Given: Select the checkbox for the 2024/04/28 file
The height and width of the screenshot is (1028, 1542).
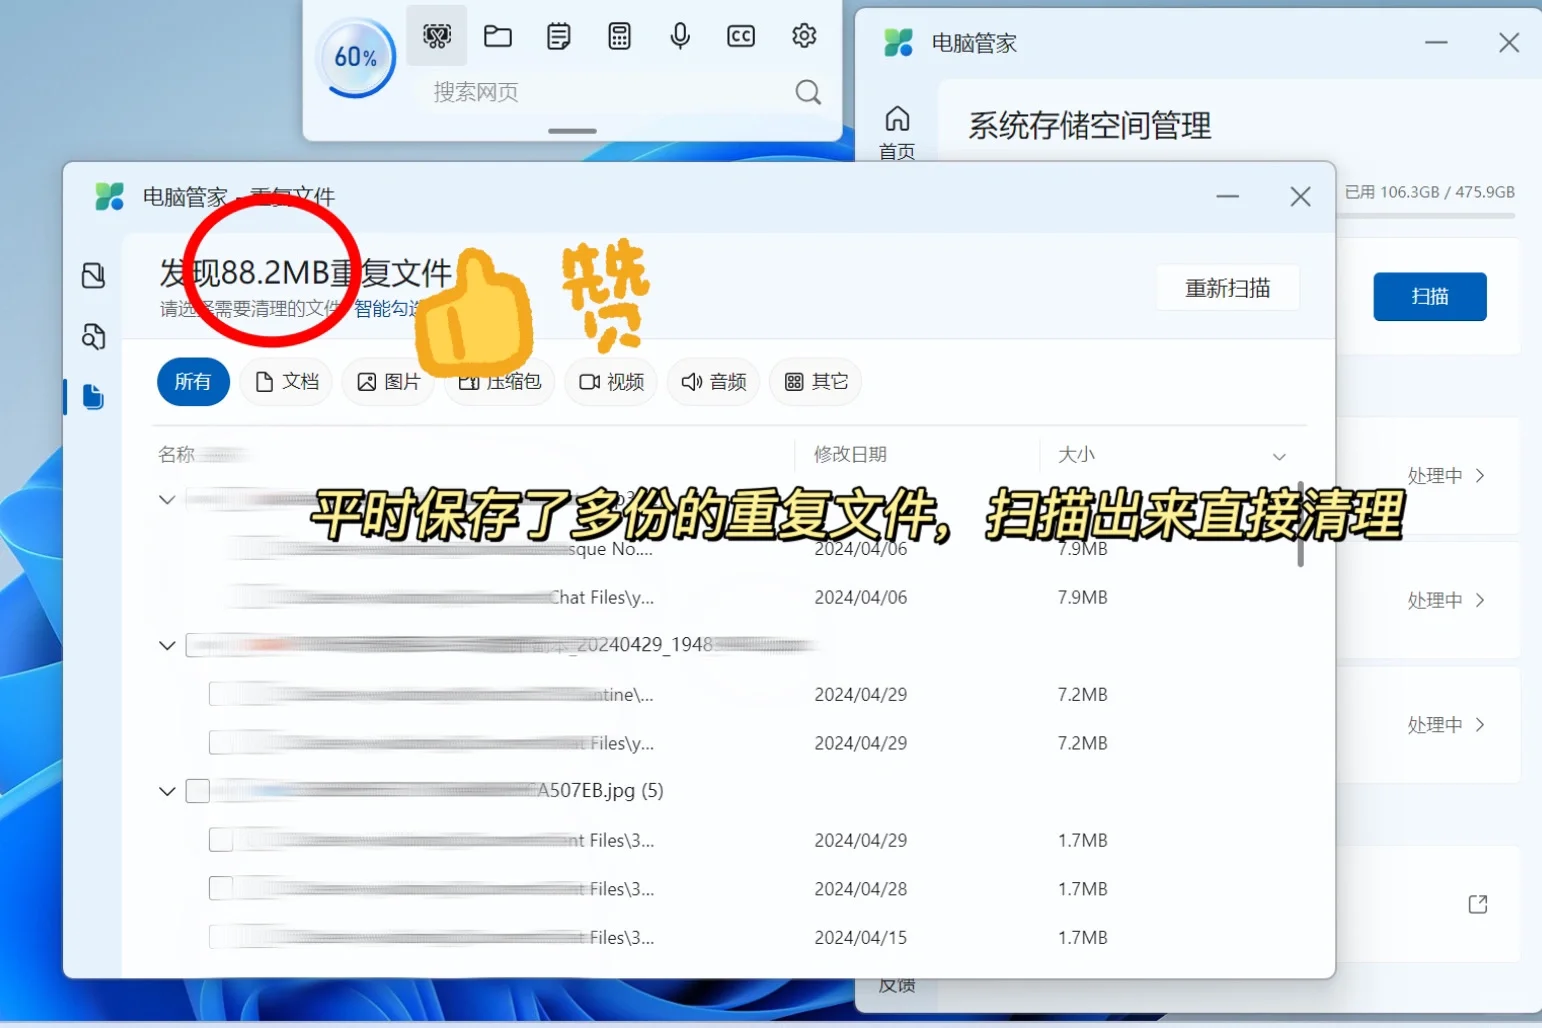Looking at the screenshot, I should [219, 887].
